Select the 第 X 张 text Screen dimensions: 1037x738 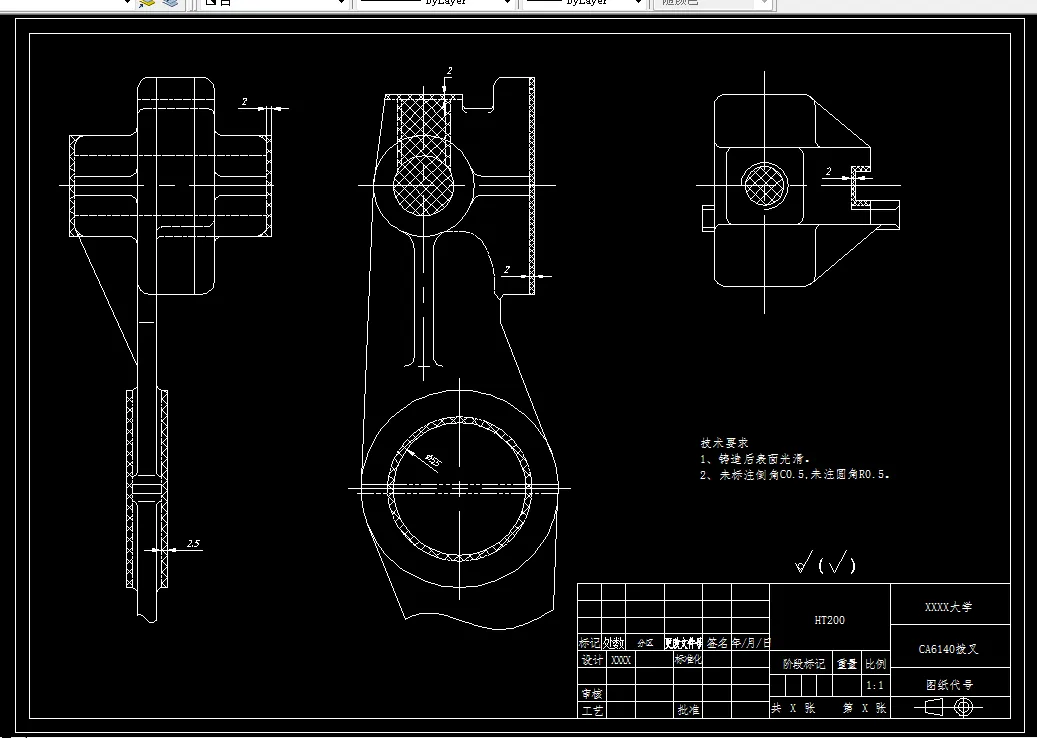click(864, 708)
